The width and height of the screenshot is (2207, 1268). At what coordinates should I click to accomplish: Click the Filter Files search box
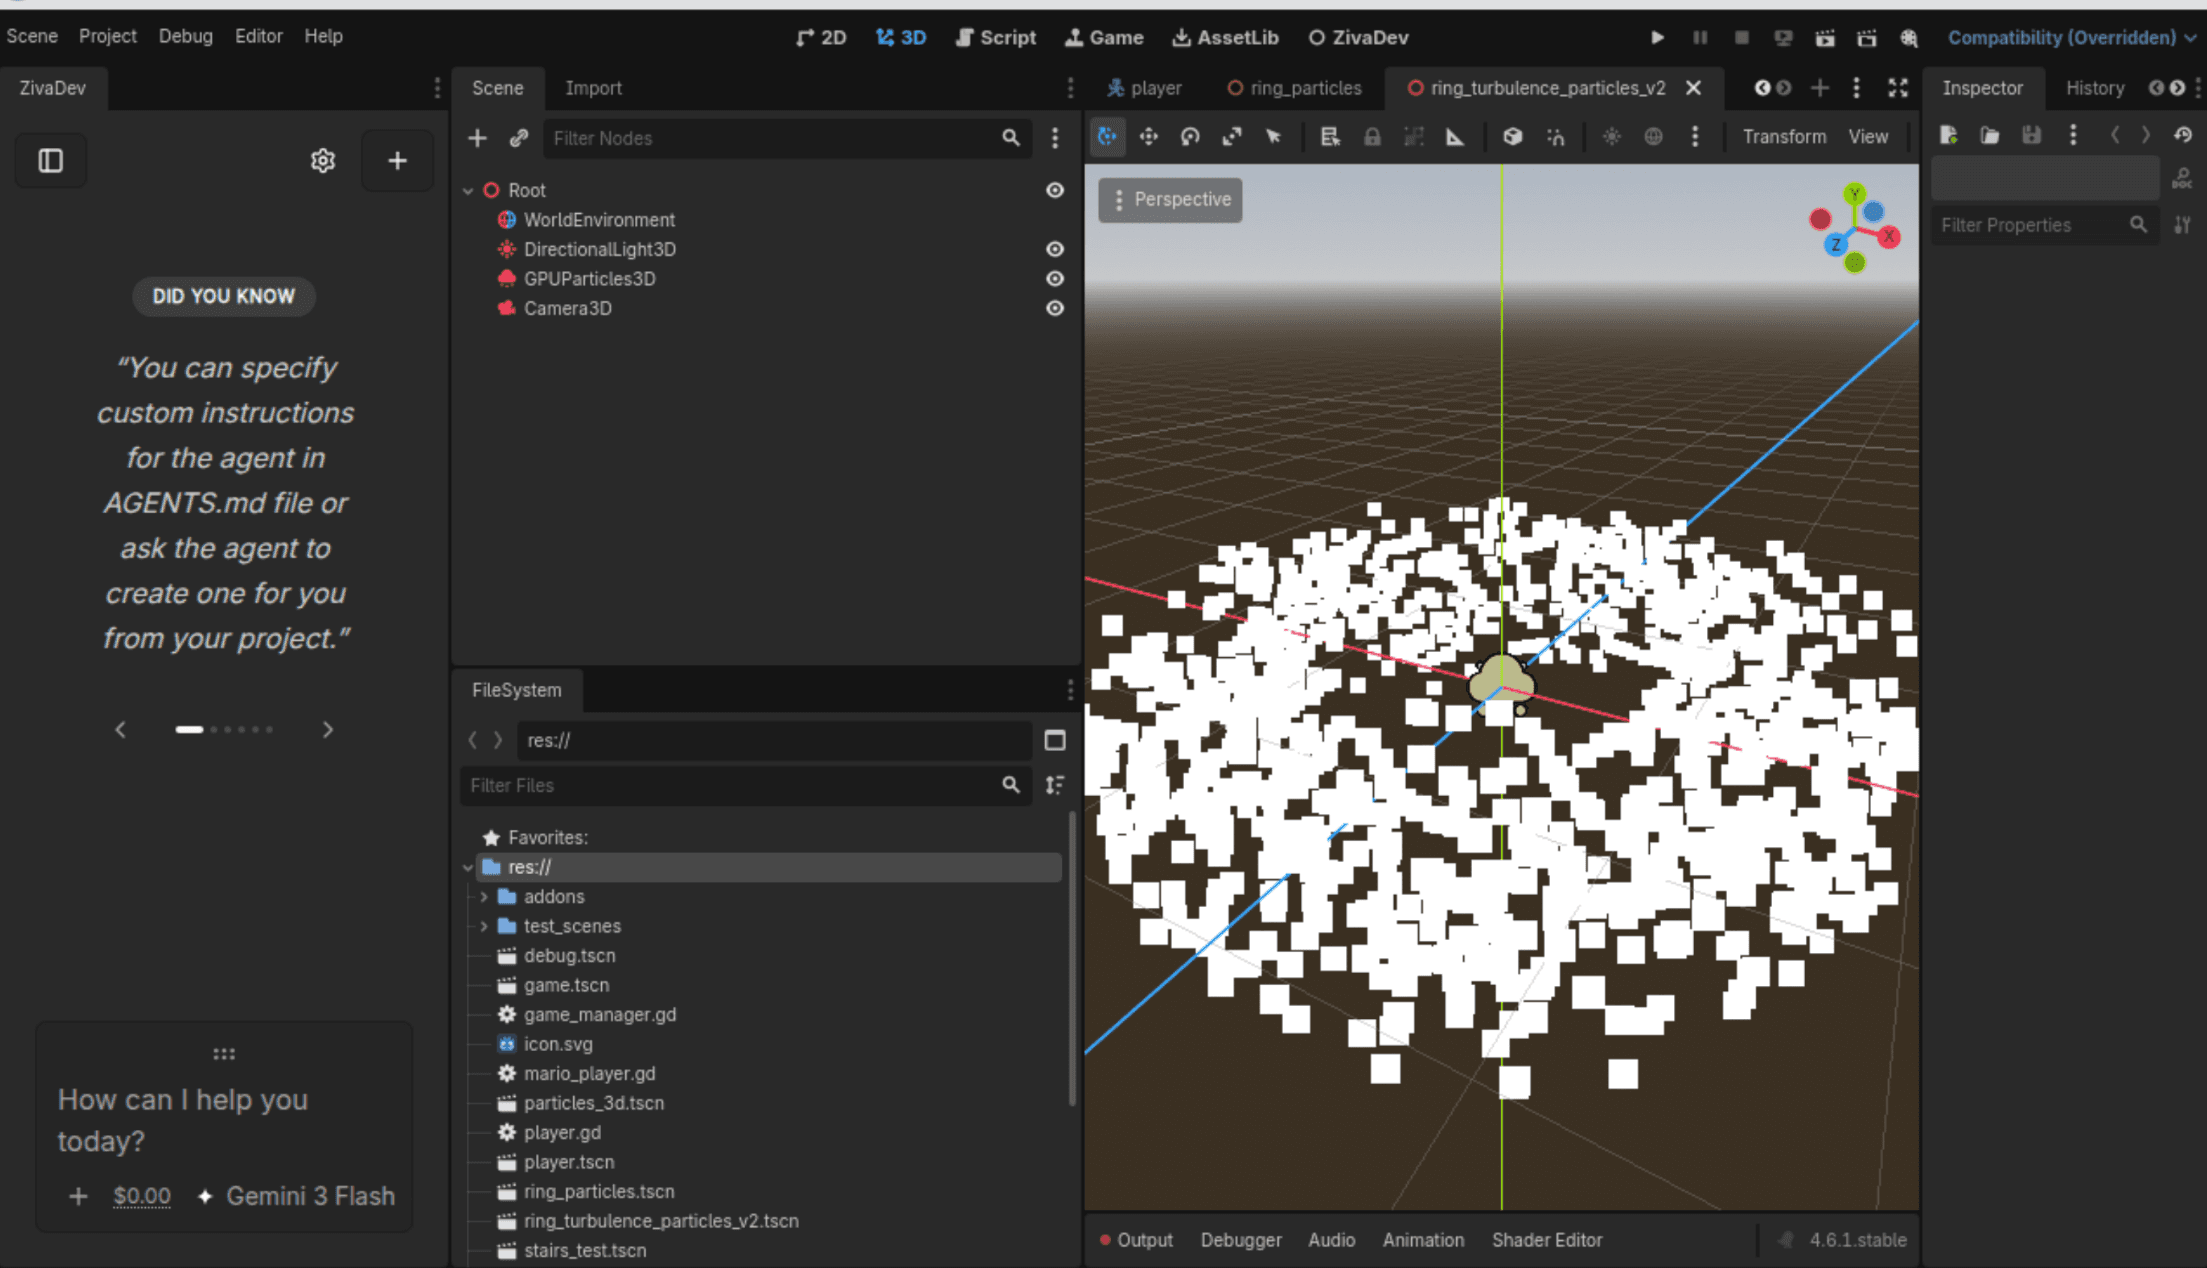pos(745,785)
